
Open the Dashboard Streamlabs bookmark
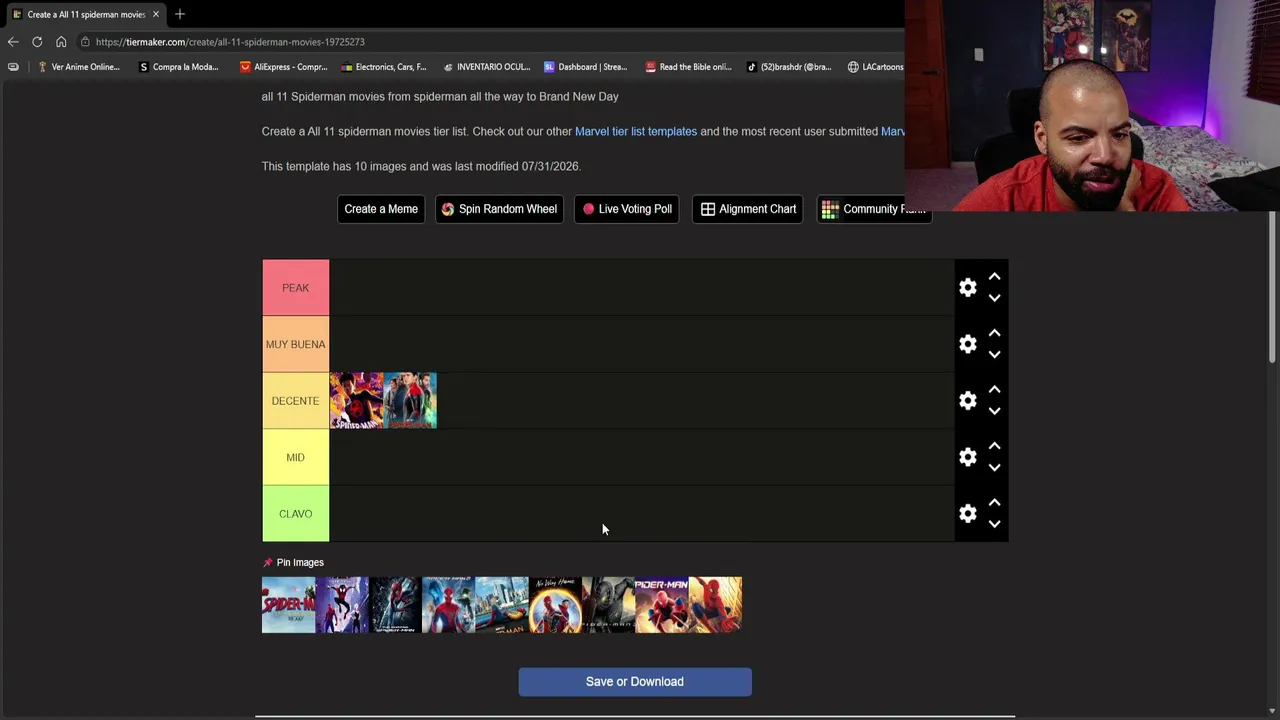[586, 67]
